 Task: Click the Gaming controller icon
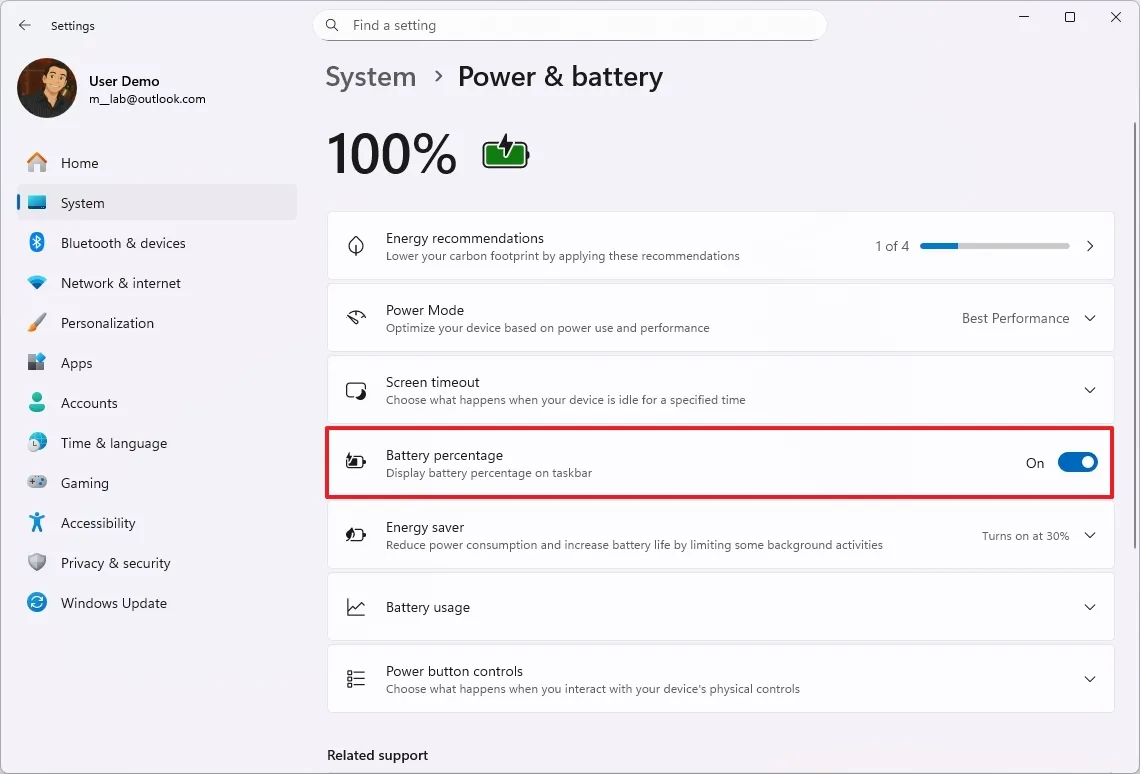coord(37,482)
